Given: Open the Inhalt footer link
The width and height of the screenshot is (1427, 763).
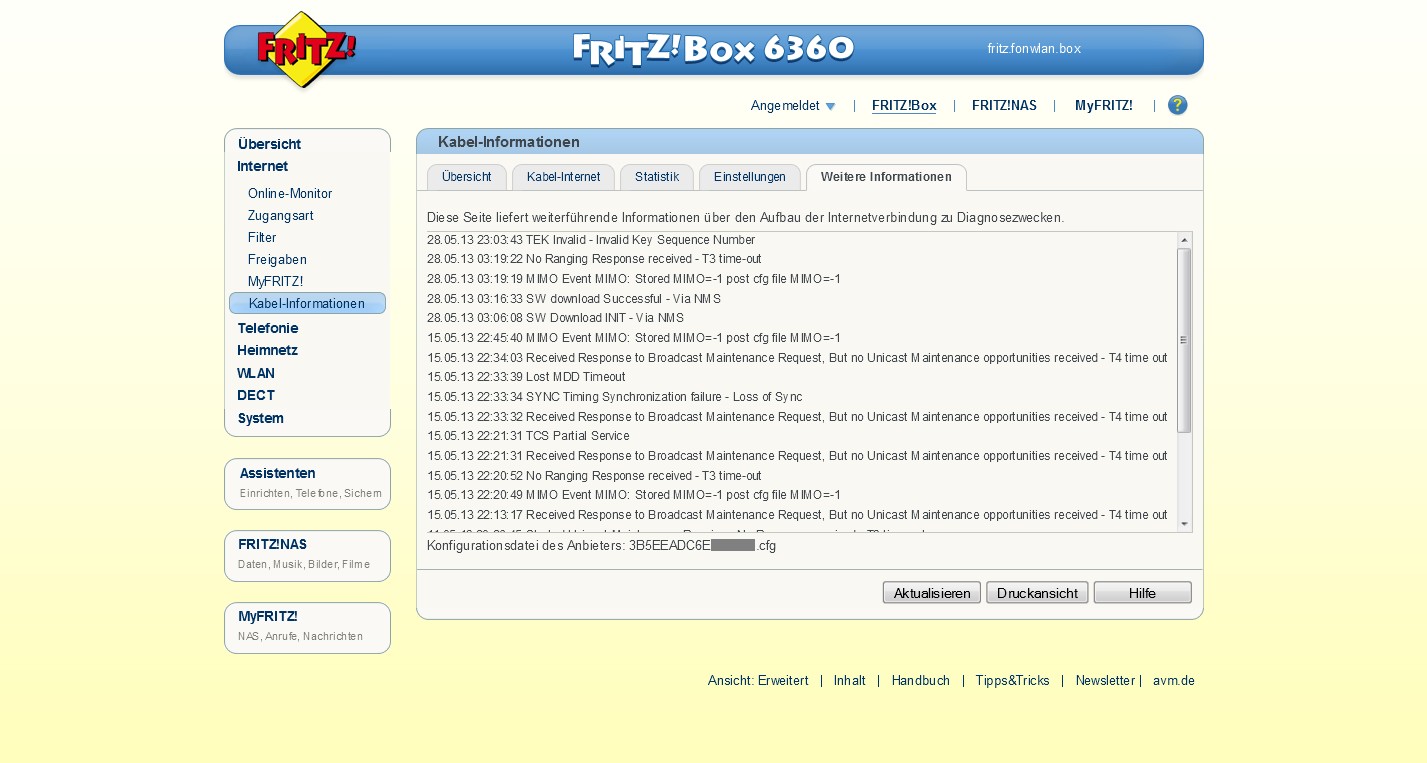Looking at the screenshot, I should [x=850, y=680].
